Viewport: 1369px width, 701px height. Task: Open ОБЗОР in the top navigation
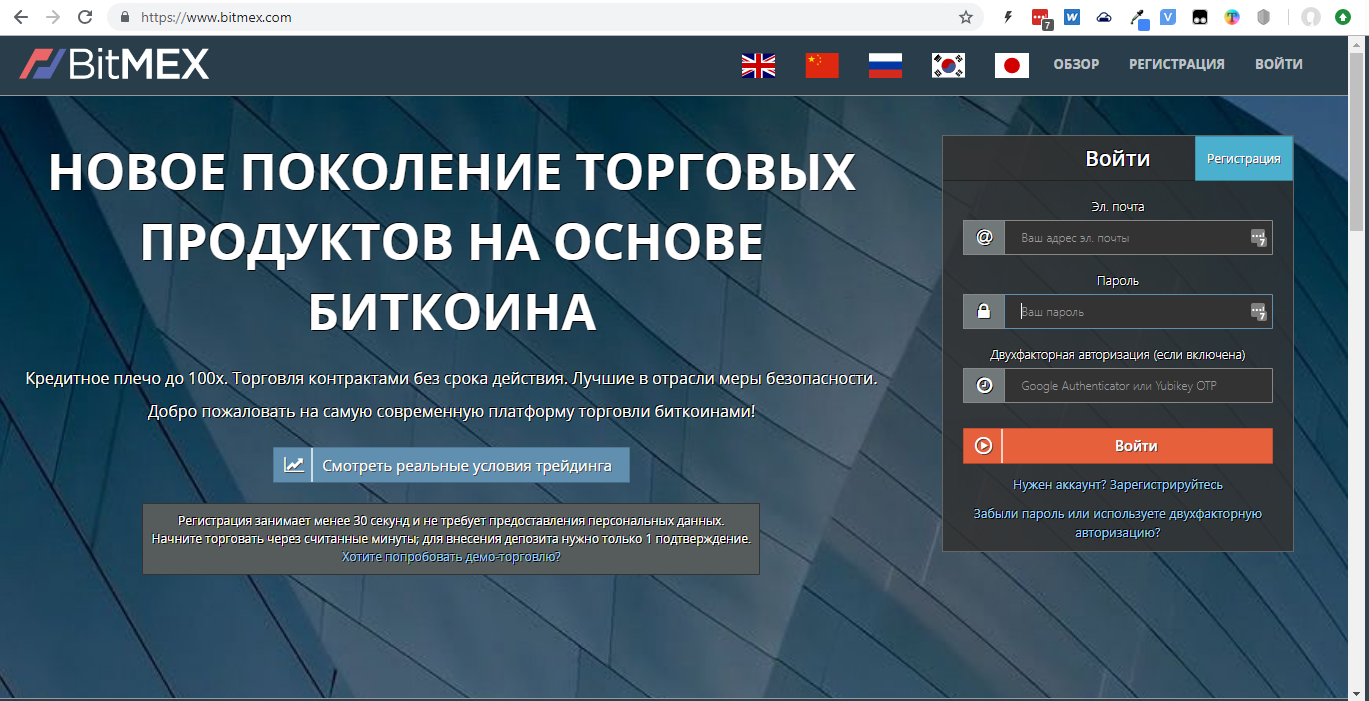(1076, 64)
